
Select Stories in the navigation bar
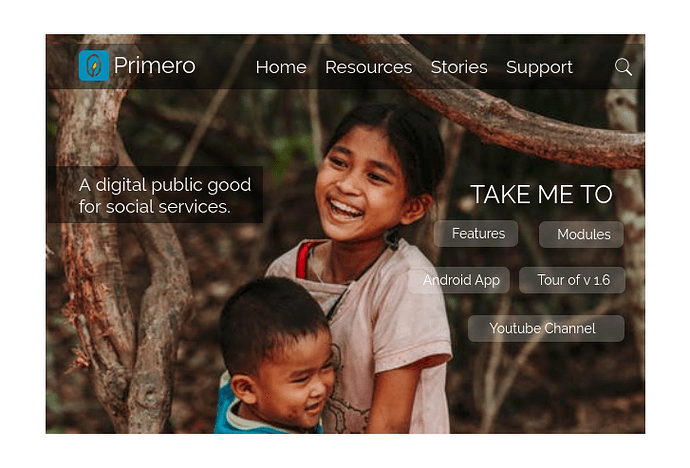coord(459,67)
